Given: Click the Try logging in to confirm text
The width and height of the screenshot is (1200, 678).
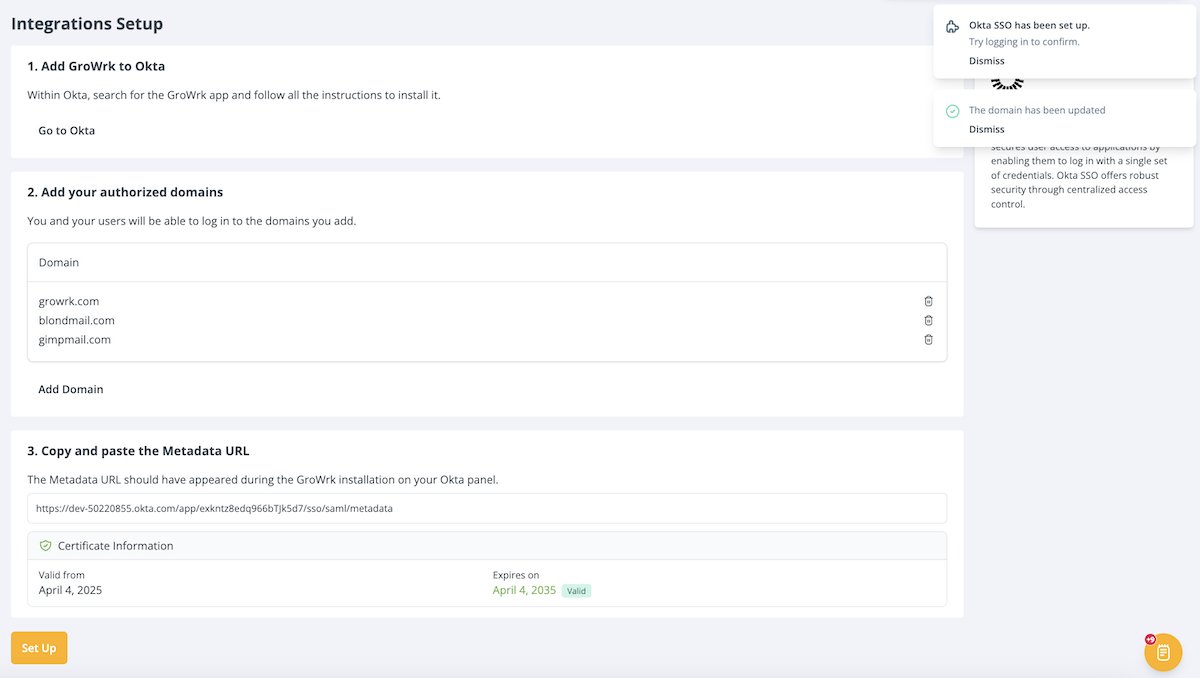Looking at the screenshot, I should (1024, 42).
